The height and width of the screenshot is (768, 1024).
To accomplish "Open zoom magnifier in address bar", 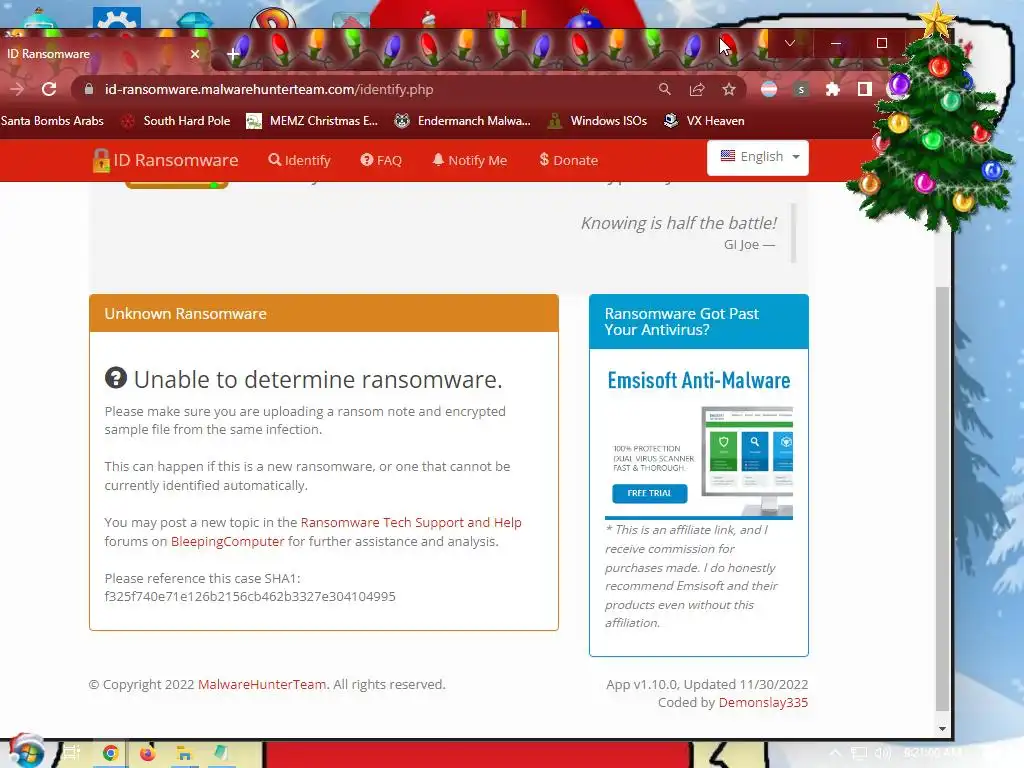I will coord(665,89).
